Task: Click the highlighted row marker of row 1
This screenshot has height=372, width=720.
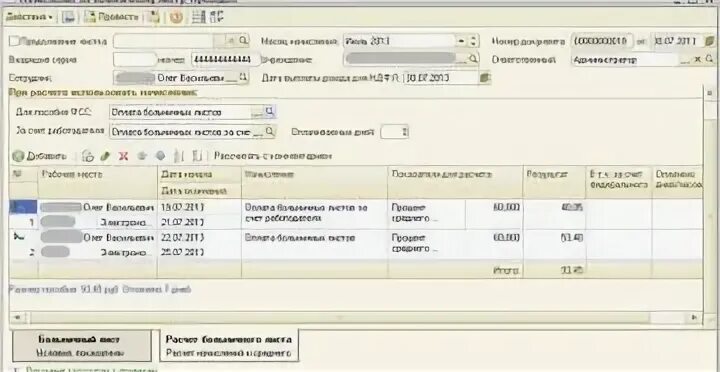Action: [x=23, y=207]
